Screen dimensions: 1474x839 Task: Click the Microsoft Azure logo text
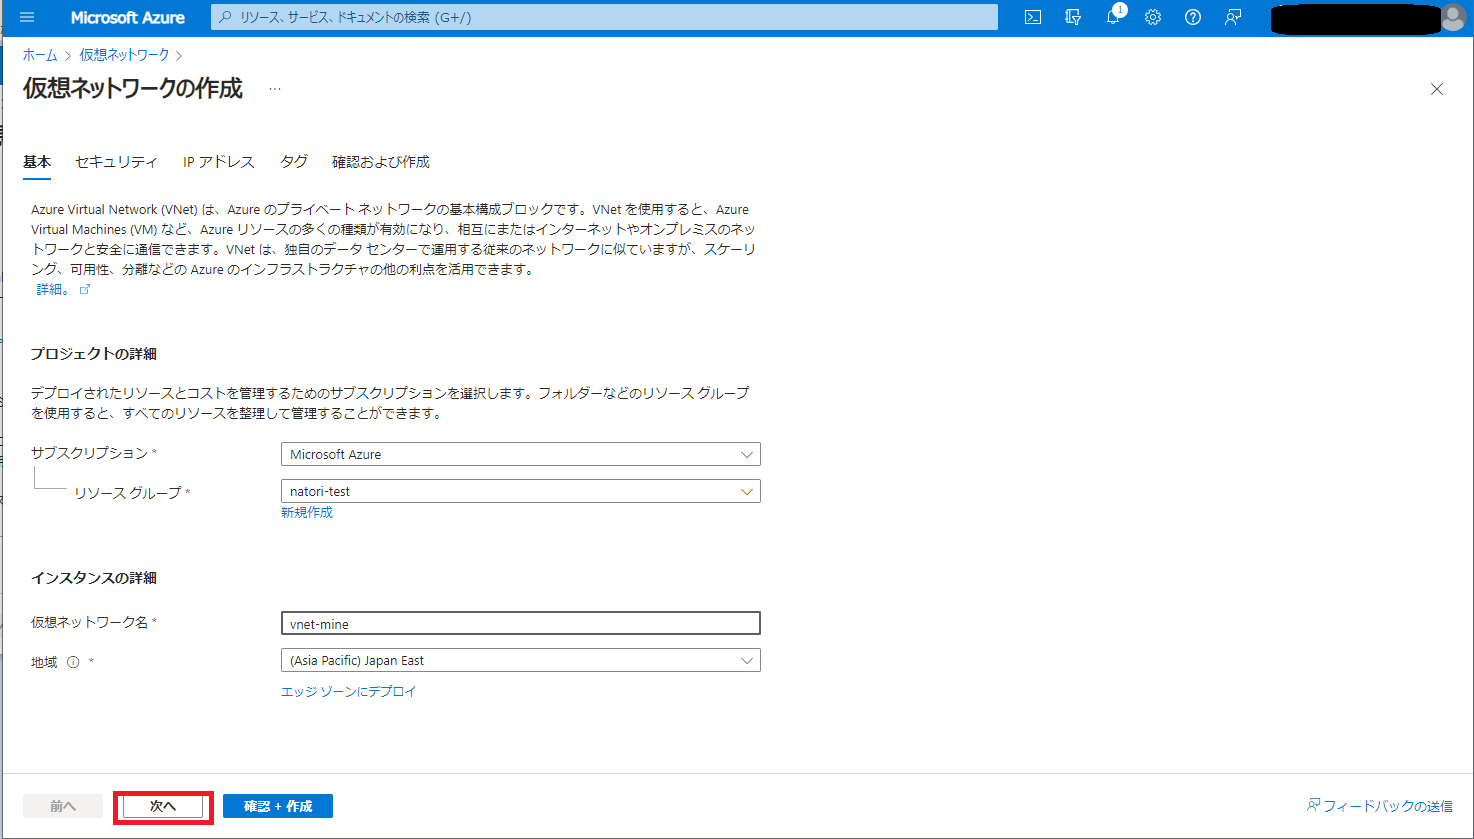point(128,18)
